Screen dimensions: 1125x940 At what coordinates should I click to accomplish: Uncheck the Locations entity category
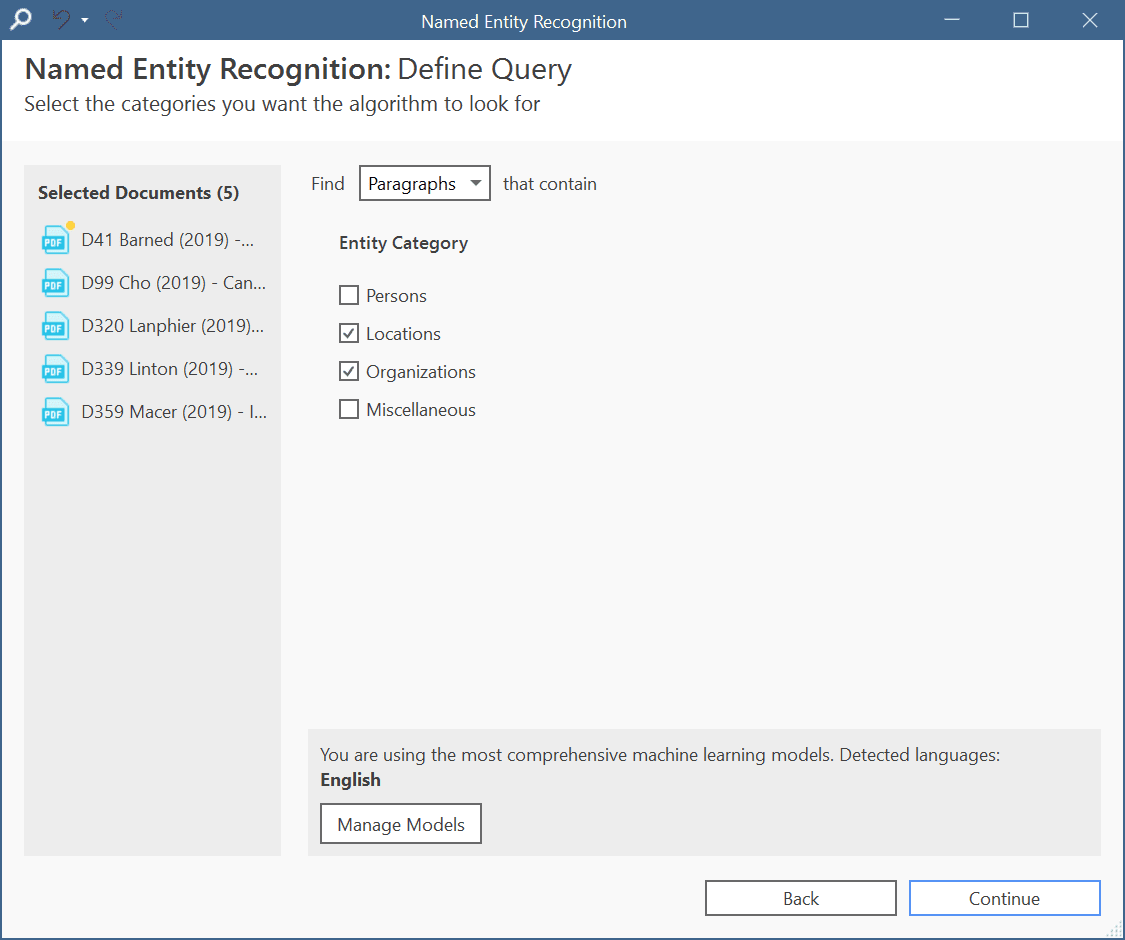point(349,333)
